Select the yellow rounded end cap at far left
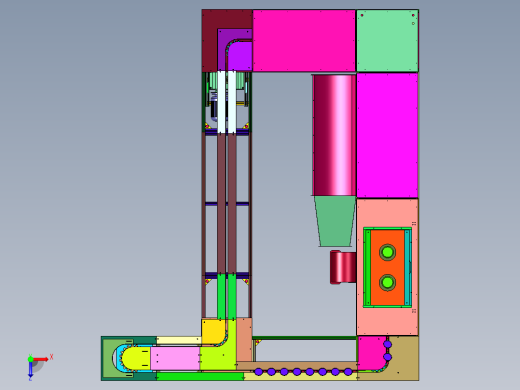 [x=136, y=358]
